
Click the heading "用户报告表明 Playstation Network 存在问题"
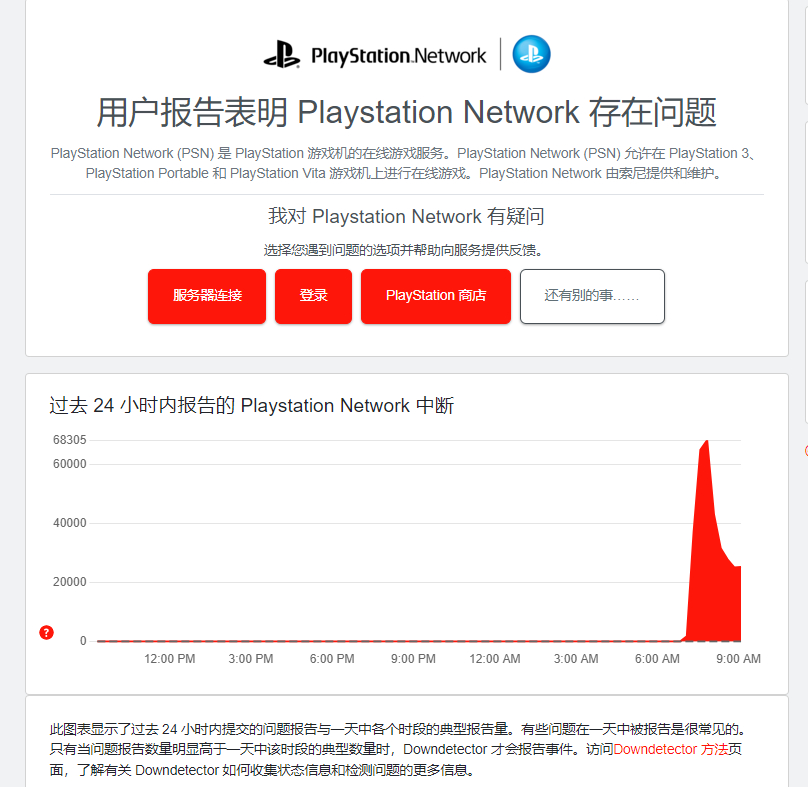coord(403,112)
